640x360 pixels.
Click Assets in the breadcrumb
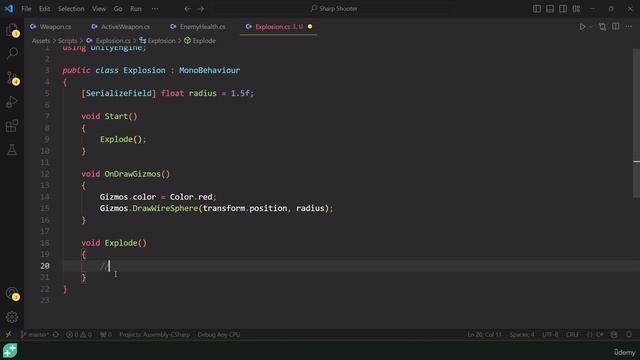point(41,41)
